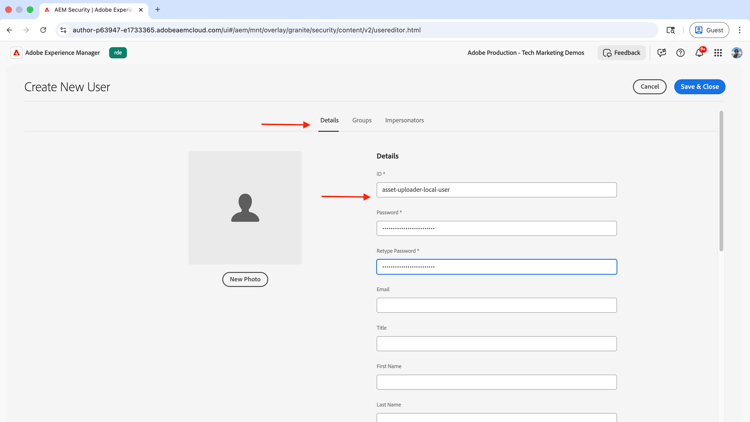Reload the page with browser refresh icon
The height and width of the screenshot is (422, 750).
click(43, 30)
